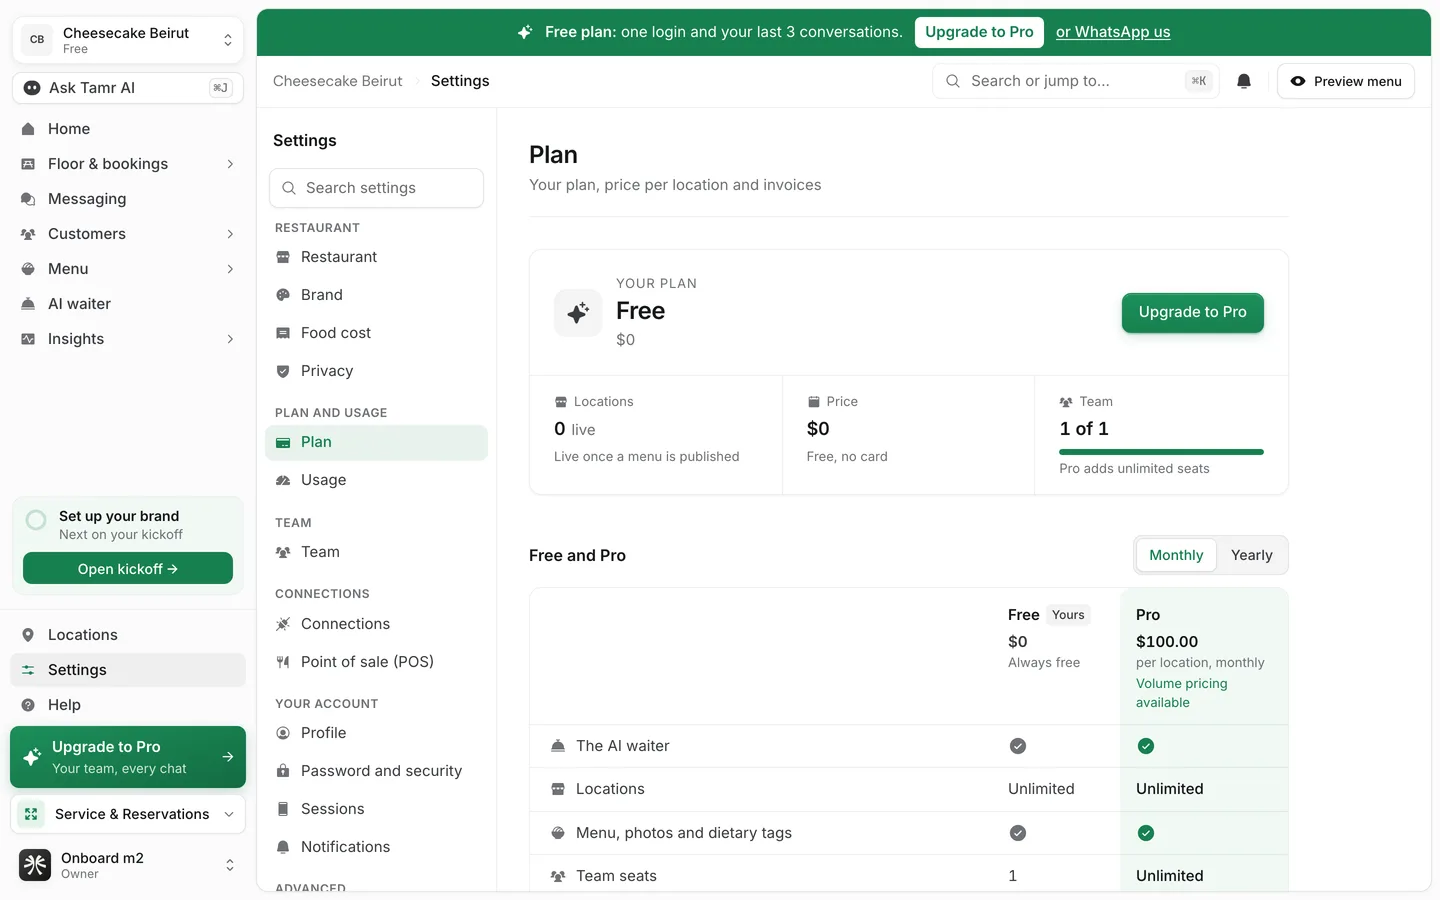Click the Team seats progress bar
This screenshot has width=1440, height=900.
point(1161,452)
